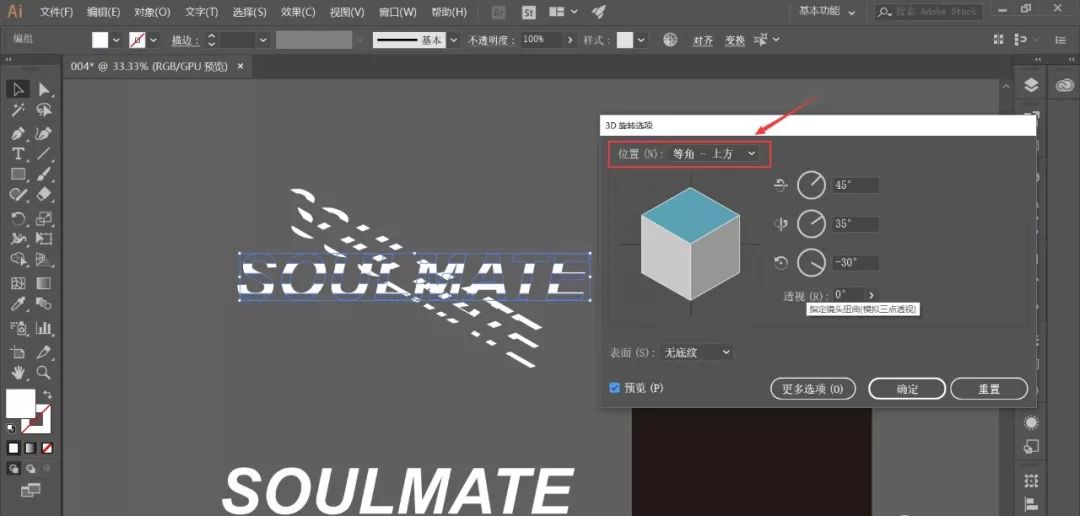
Task: Open the 文件(F) menu
Action: (x=56, y=12)
